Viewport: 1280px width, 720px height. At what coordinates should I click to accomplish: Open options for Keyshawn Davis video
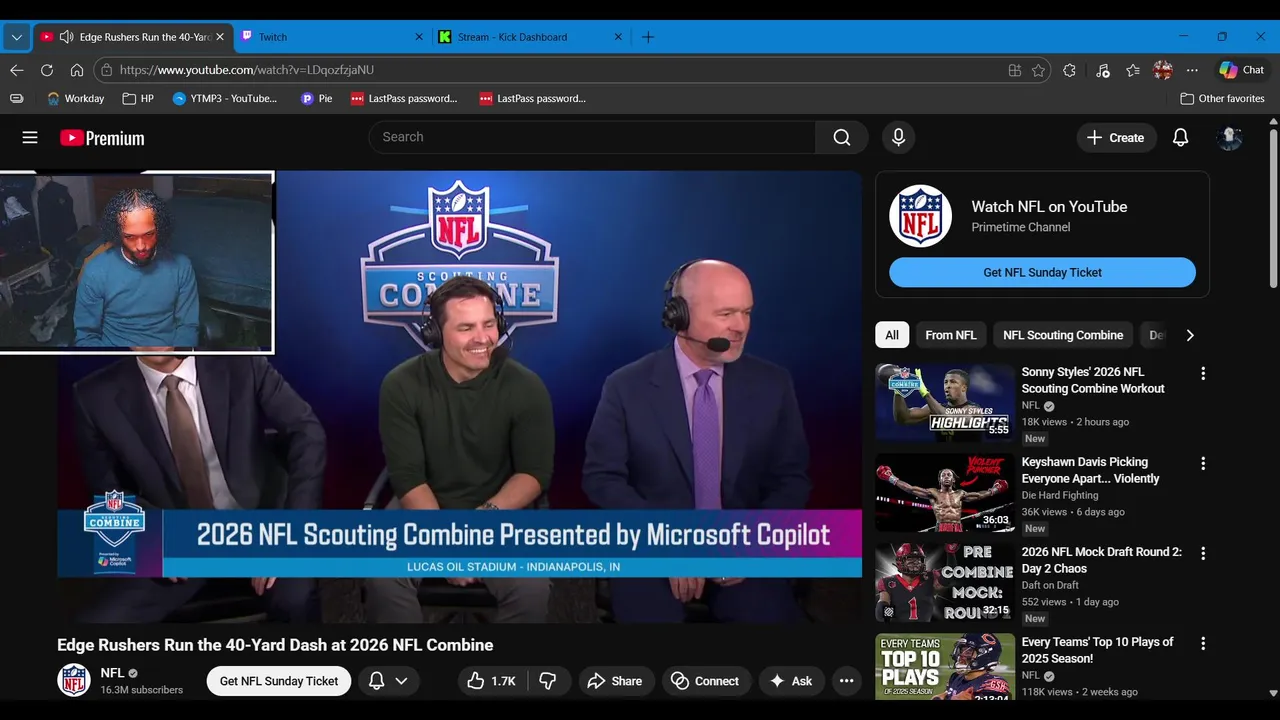[1203, 463]
